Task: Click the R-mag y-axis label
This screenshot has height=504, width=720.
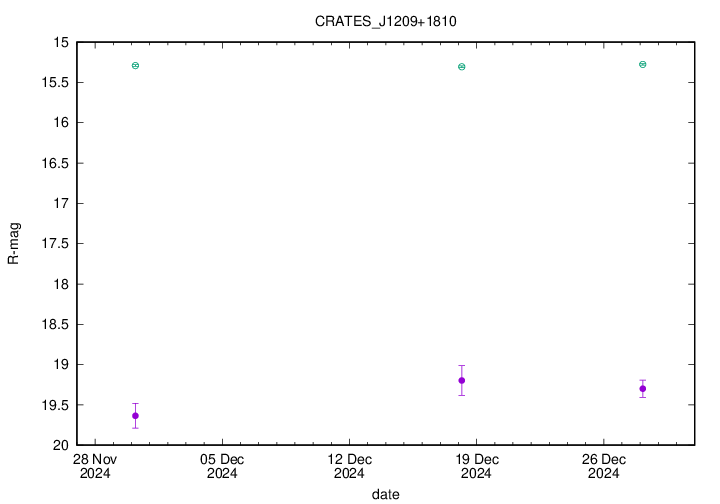Action: (x=13, y=244)
